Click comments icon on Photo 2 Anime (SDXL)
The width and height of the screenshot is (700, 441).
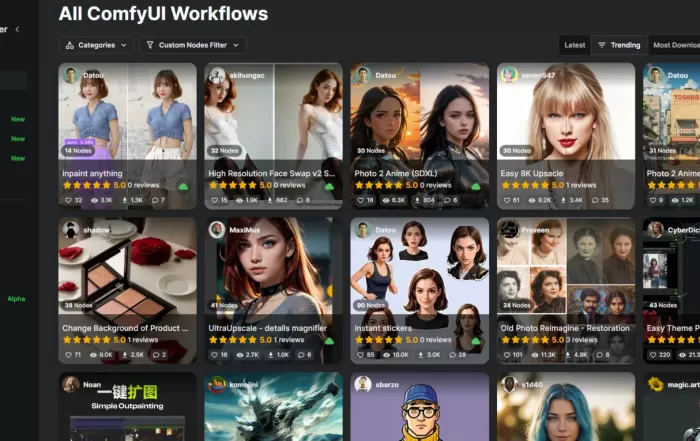click(x=447, y=200)
